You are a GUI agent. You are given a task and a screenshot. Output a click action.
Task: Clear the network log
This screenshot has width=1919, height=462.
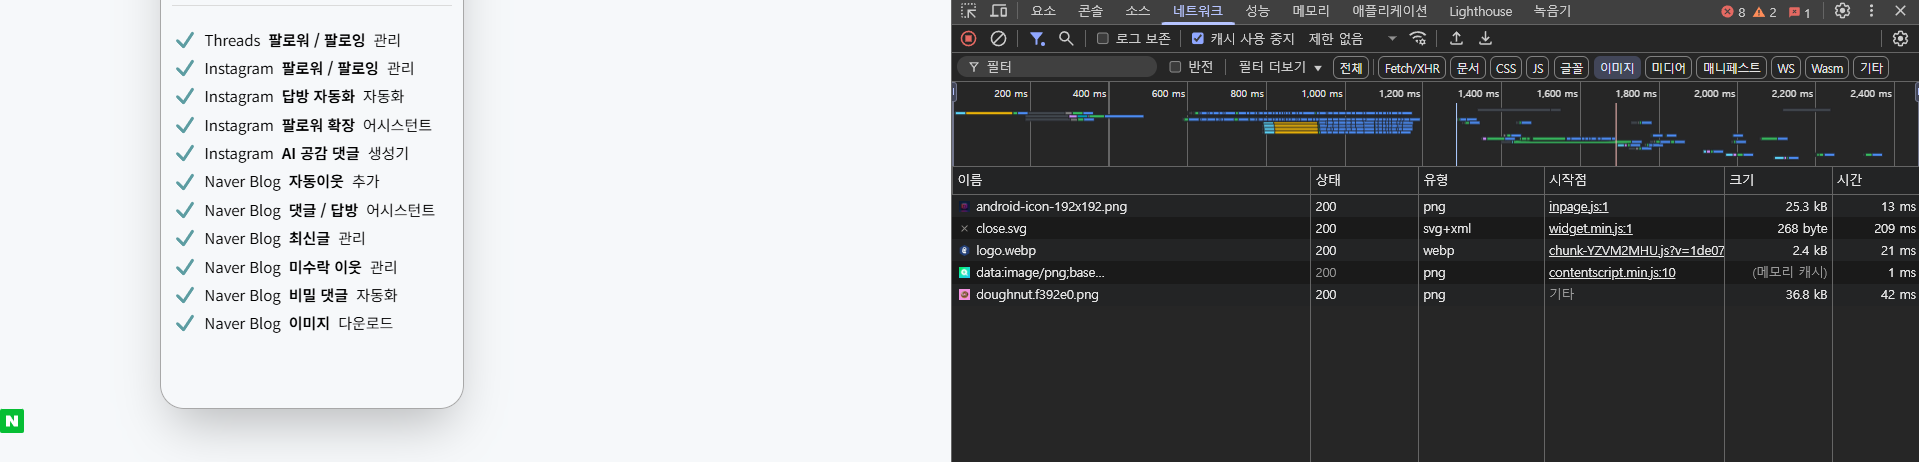(998, 38)
